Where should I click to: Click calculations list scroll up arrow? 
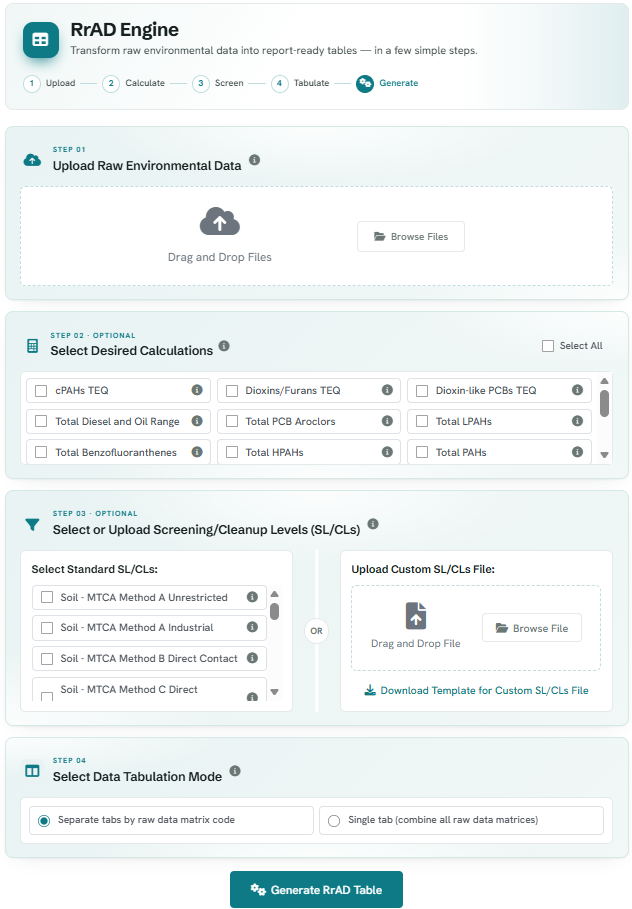click(604, 381)
